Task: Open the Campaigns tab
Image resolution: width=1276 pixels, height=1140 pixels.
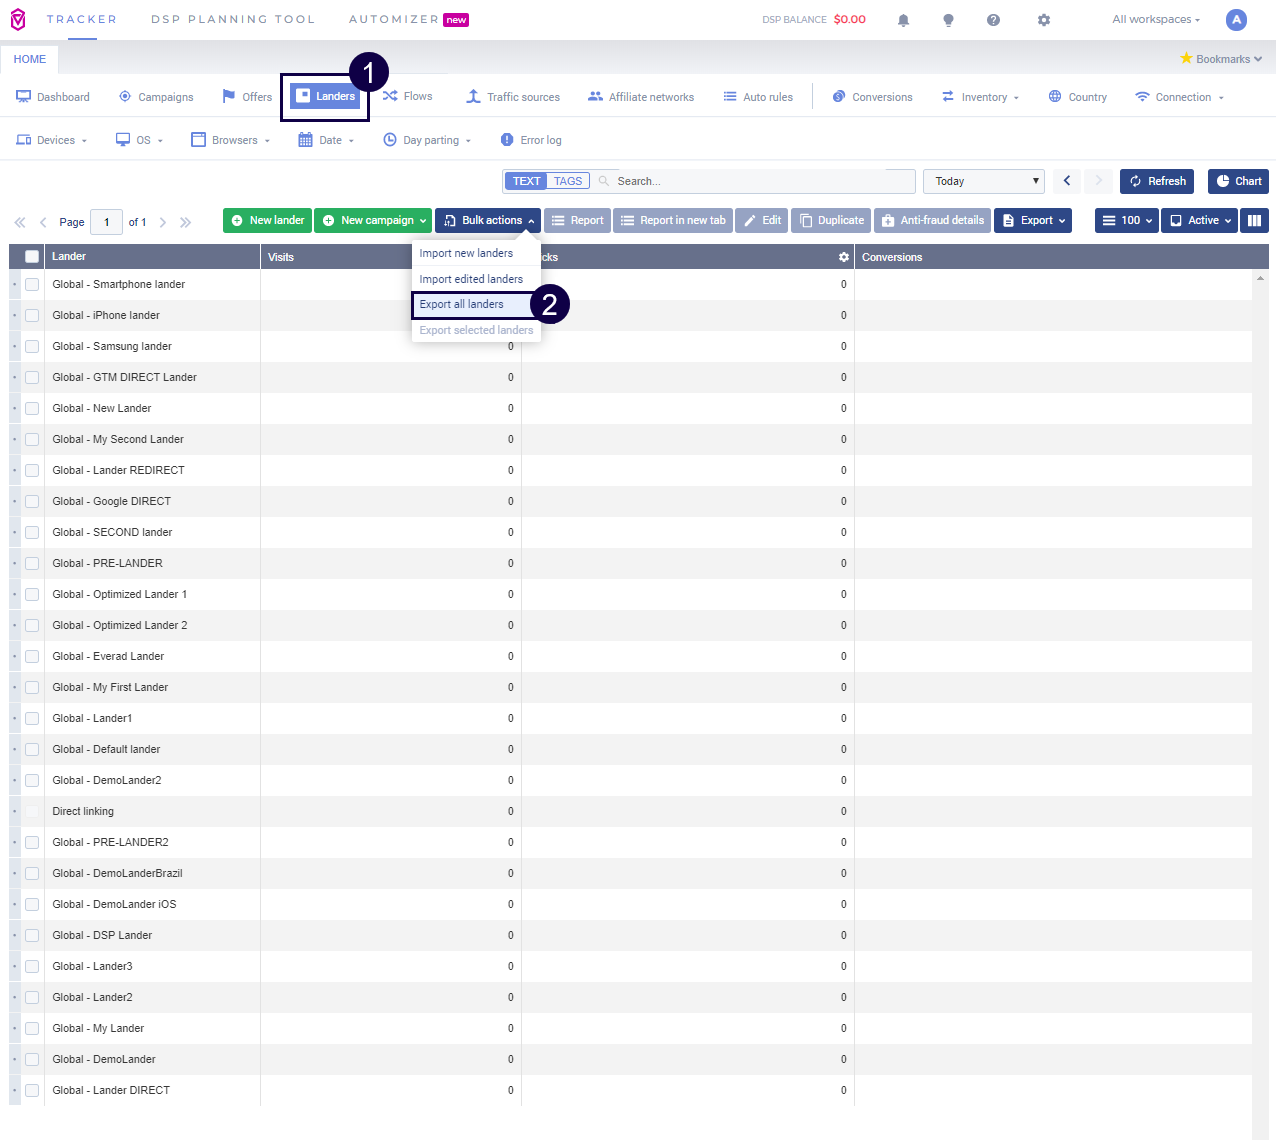Action: coord(156,97)
